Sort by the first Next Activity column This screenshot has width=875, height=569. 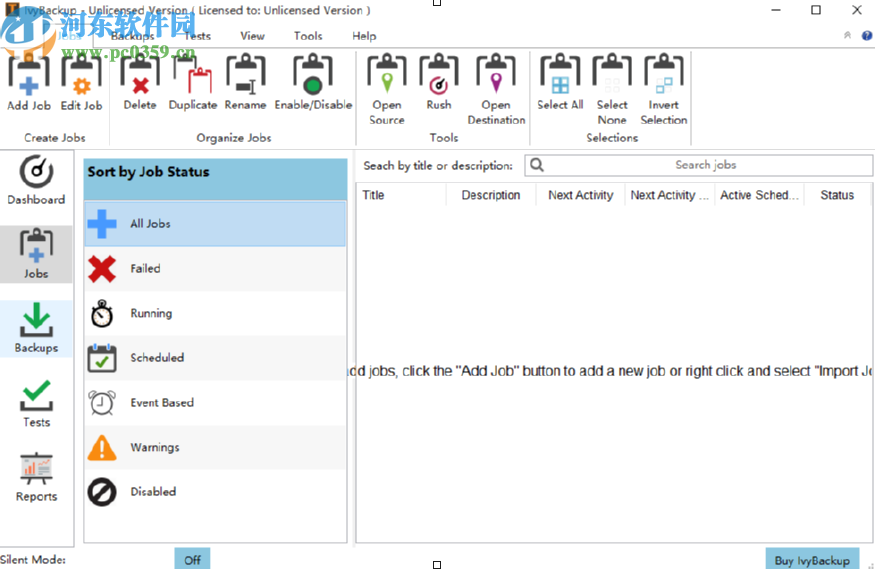click(x=580, y=195)
